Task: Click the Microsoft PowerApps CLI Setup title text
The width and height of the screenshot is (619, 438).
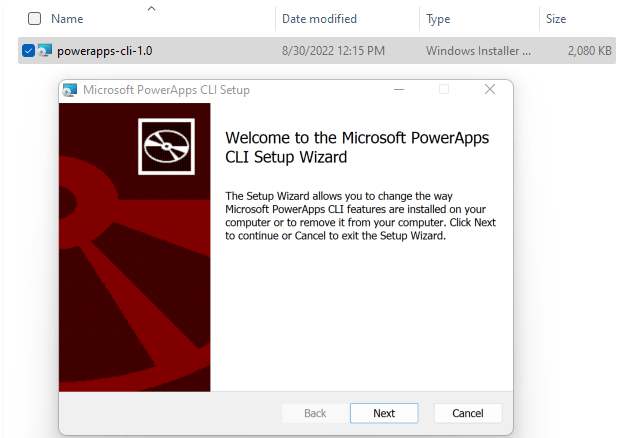Action: [166, 90]
